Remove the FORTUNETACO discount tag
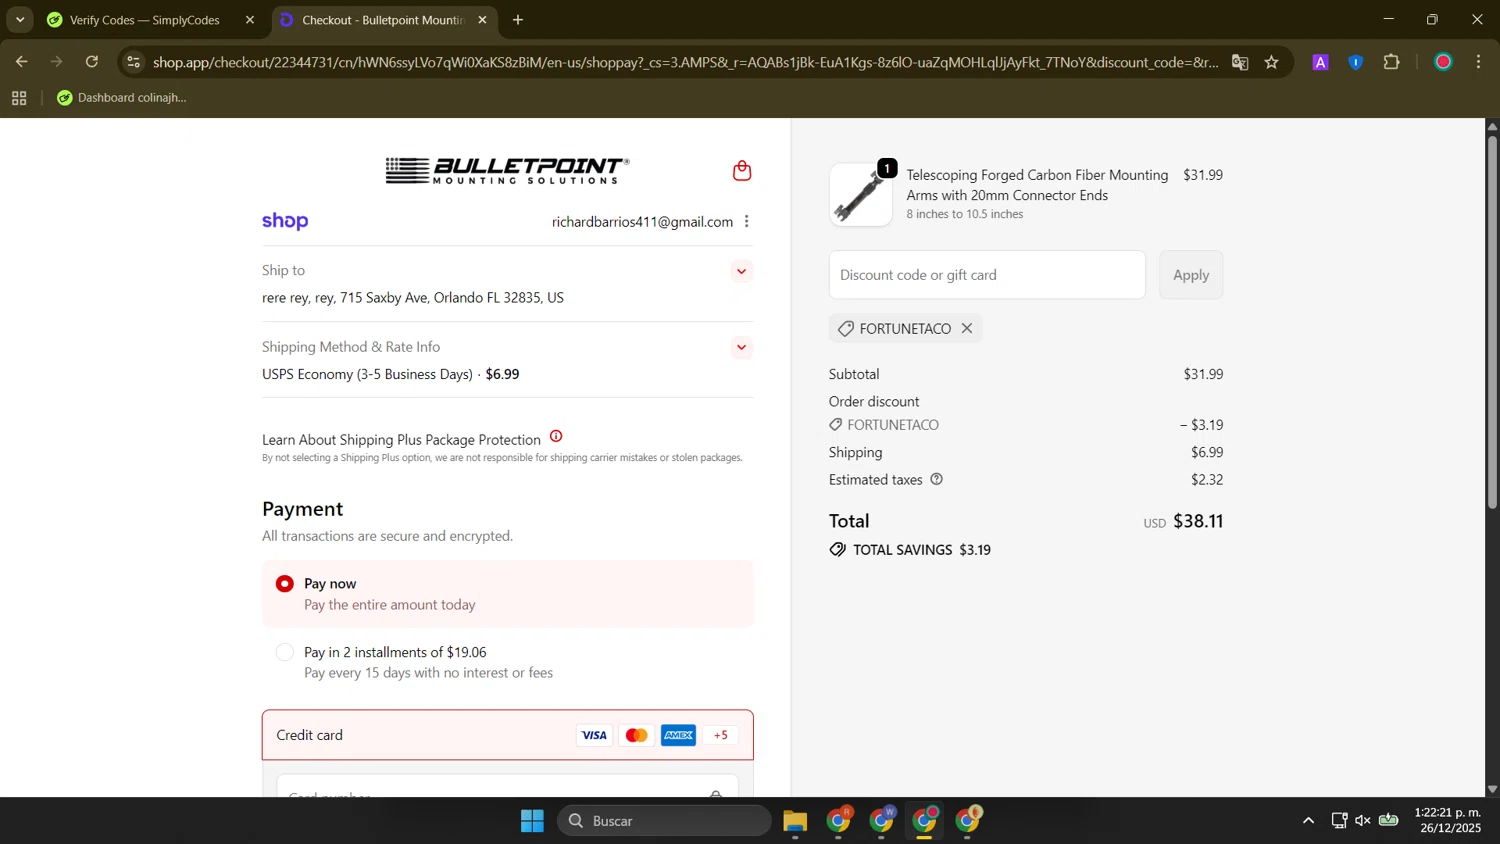The width and height of the screenshot is (1500, 844). 967,329
